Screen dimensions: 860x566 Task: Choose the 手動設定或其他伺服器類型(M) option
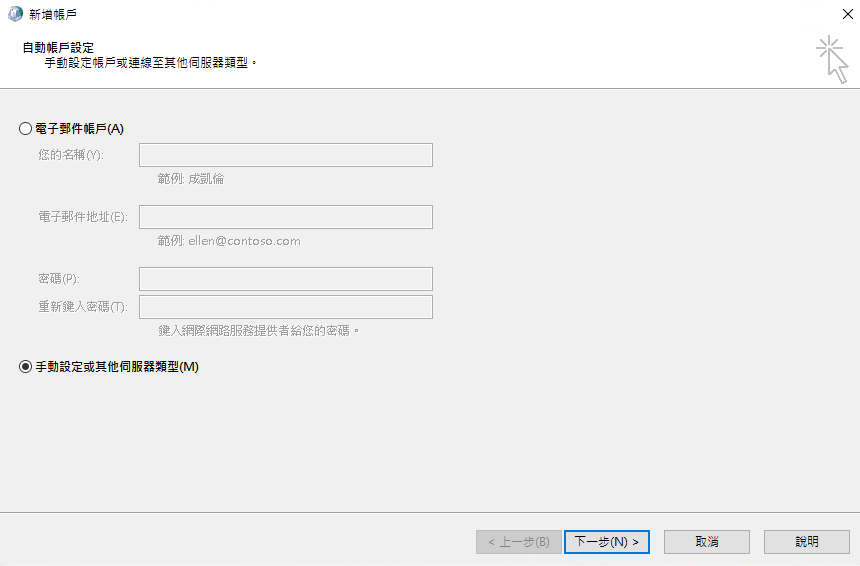(26, 367)
